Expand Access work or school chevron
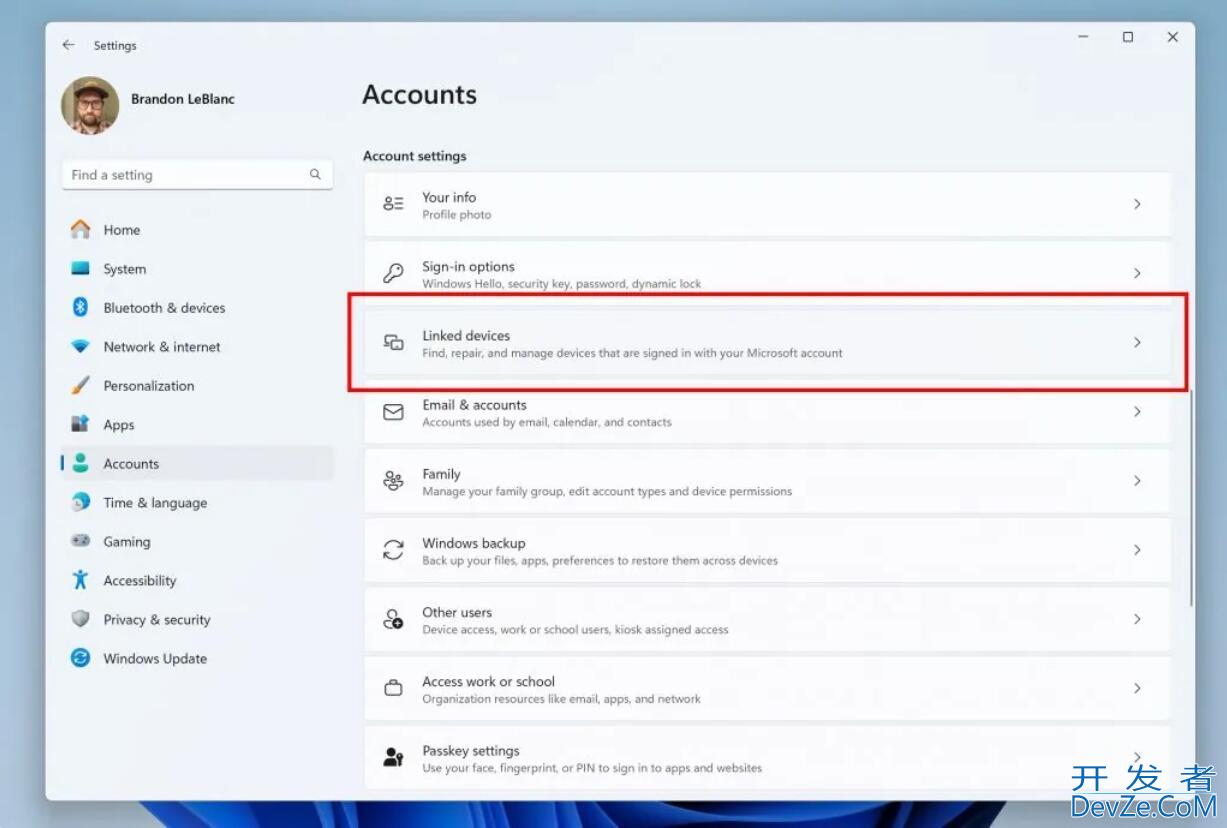The height and width of the screenshot is (828, 1227). (x=1137, y=688)
